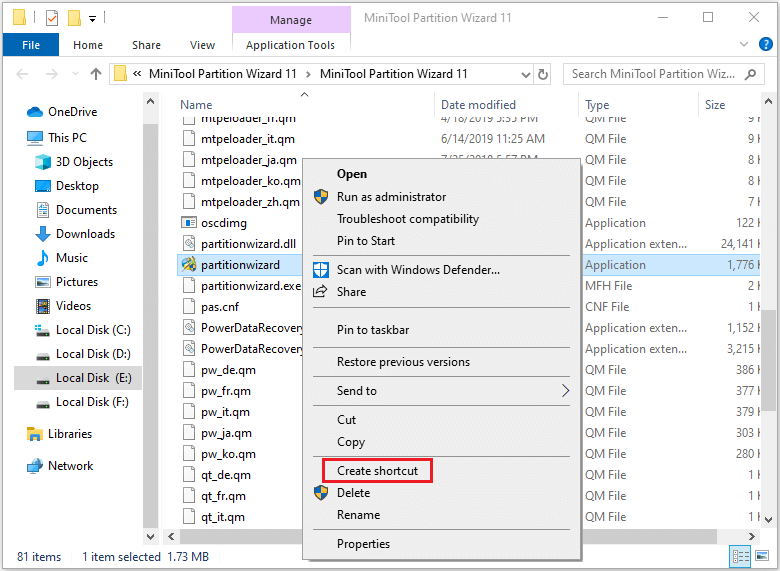Choose Troubleshoot compatibility
The image size is (780, 571).
pyautogui.click(x=408, y=219)
